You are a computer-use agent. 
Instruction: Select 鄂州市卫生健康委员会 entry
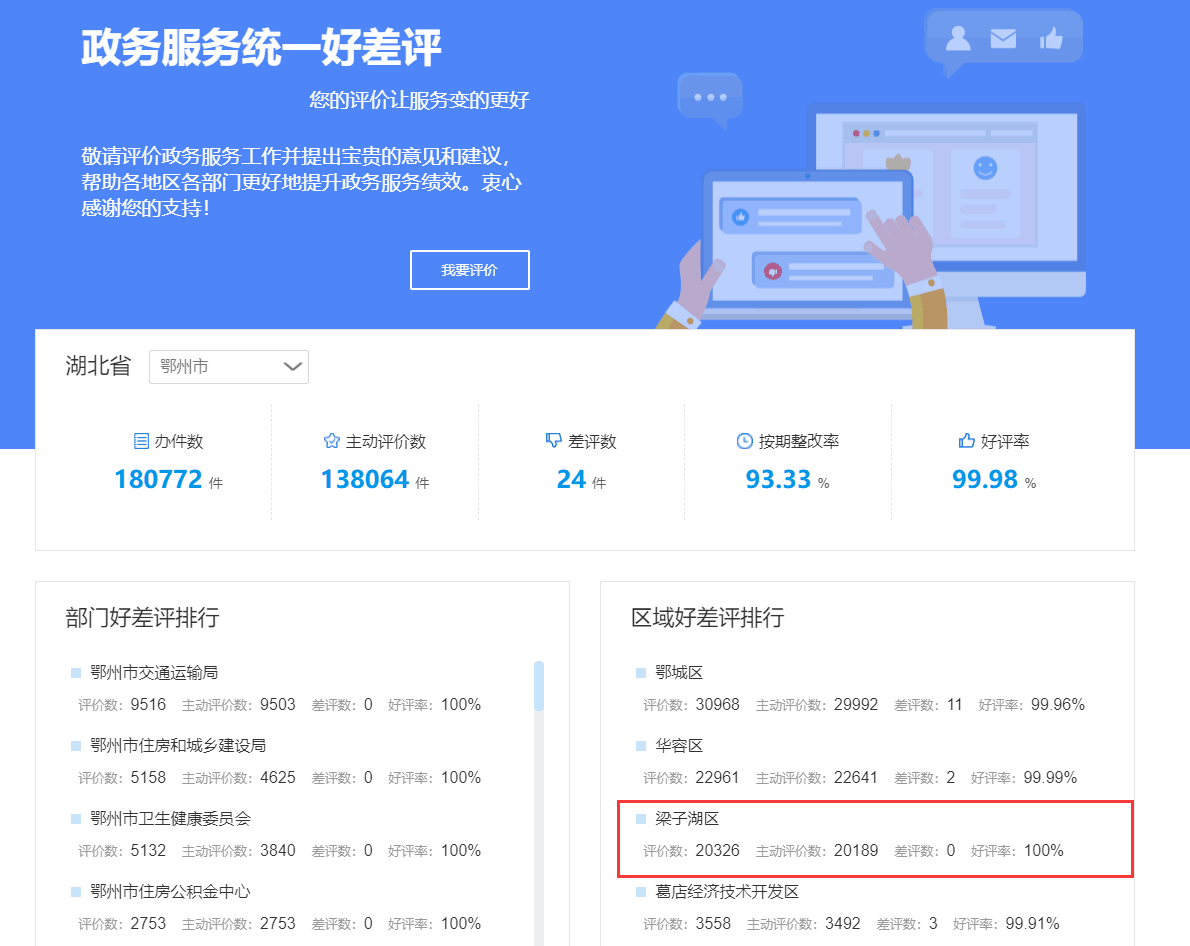(171, 818)
